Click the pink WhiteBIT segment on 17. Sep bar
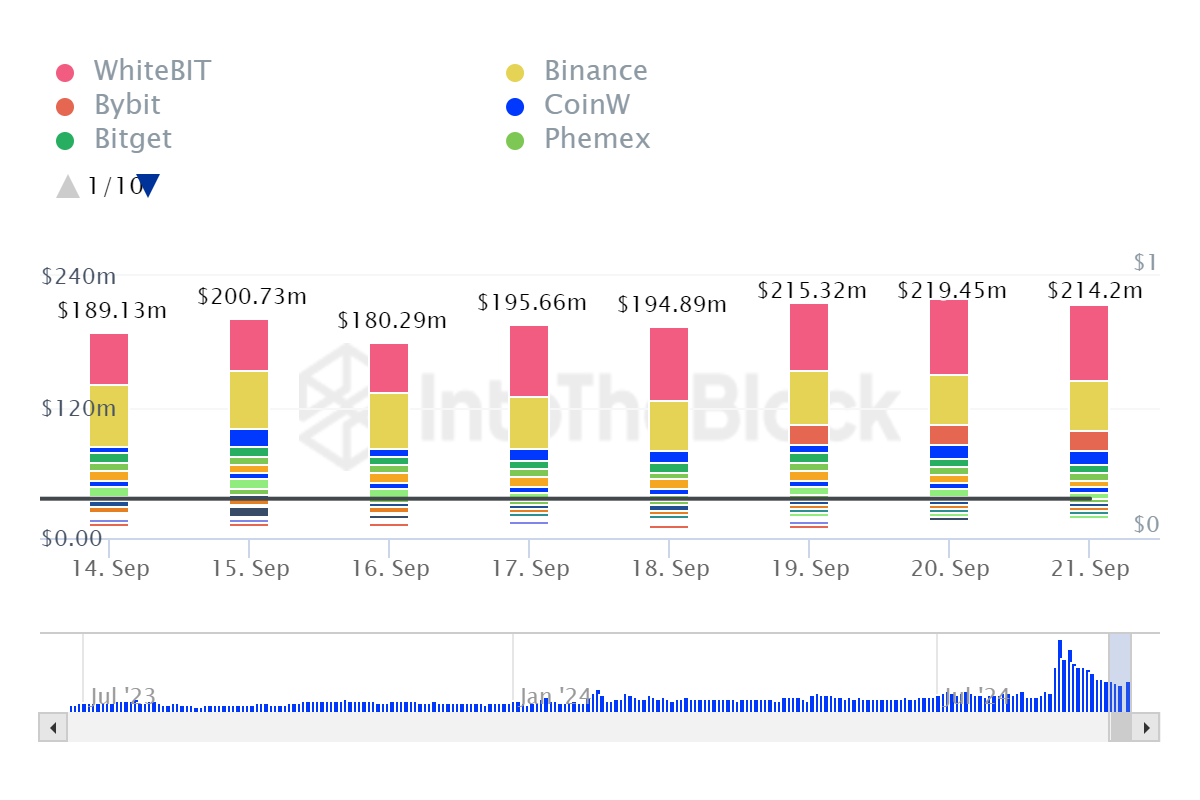The height and width of the screenshot is (800, 1200). [529, 361]
